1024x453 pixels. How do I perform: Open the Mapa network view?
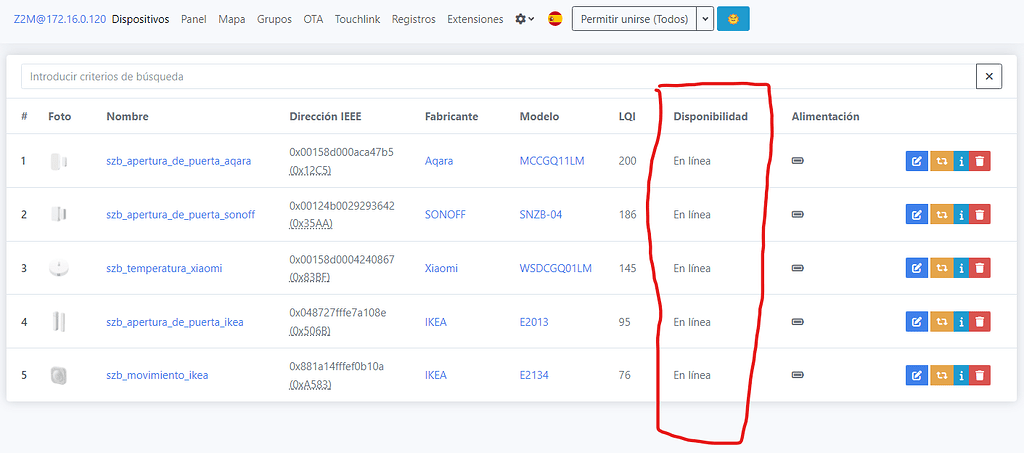(232, 19)
